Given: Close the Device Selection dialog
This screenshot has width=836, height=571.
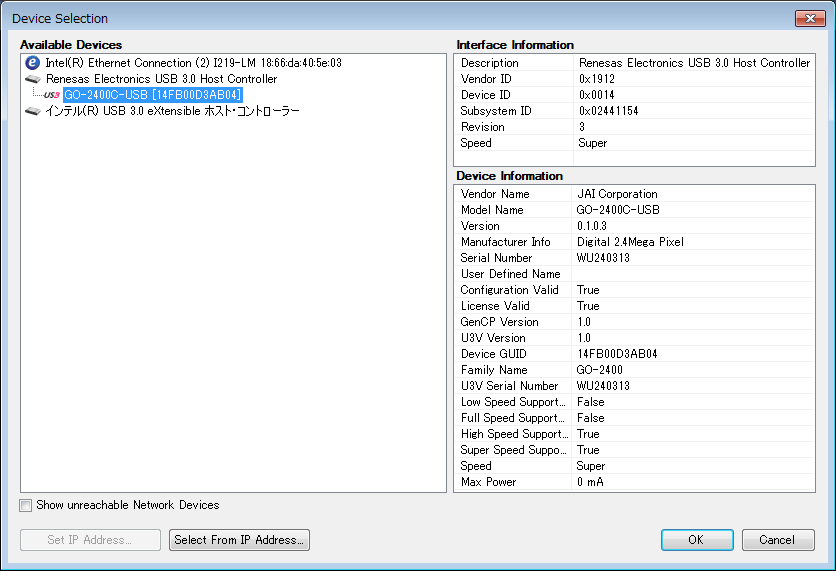Looking at the screenshot, I should click(x=810, y=18).
